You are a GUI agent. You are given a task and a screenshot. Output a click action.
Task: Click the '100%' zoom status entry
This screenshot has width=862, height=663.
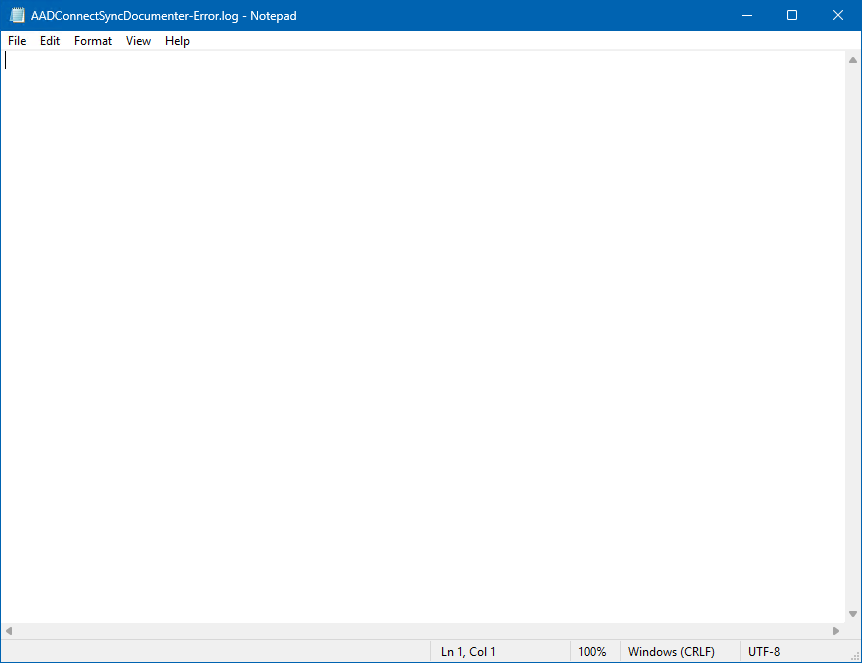pyautogui.click(x=592, y=652)
